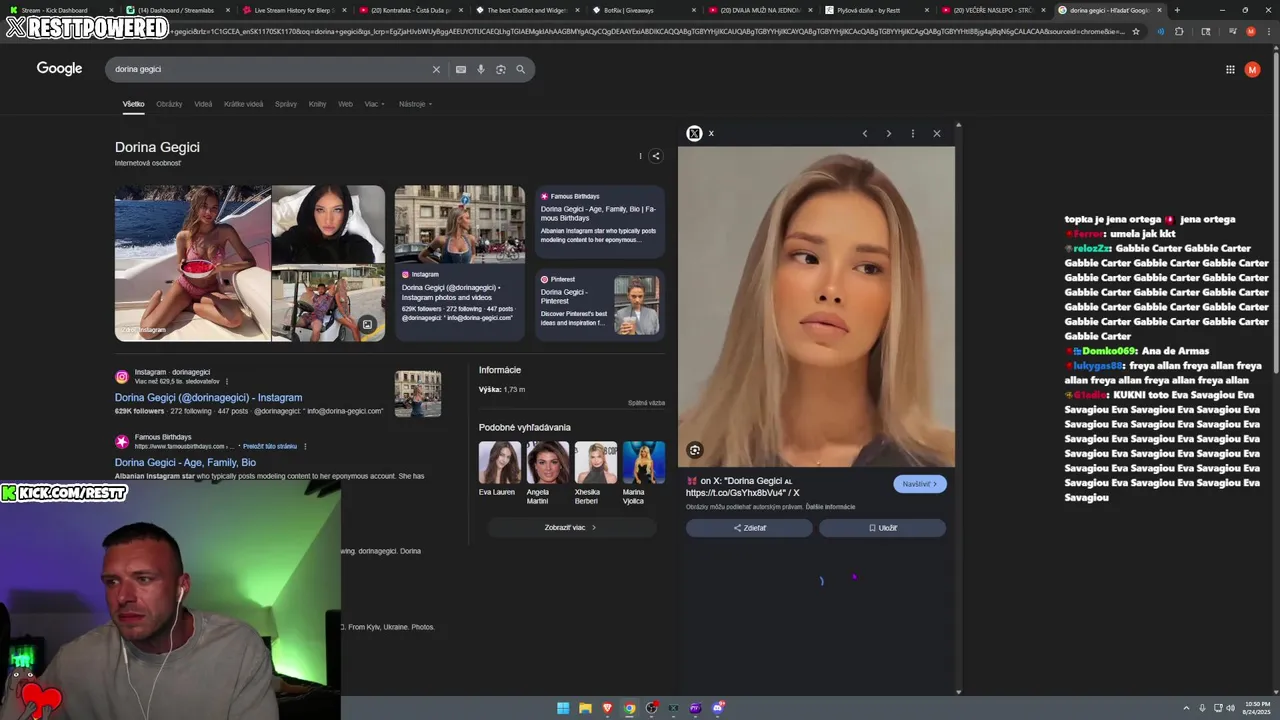This screenshot has width=1280, height=720.
Task: Open the Google apps grid
Action: click(1230, 69)
